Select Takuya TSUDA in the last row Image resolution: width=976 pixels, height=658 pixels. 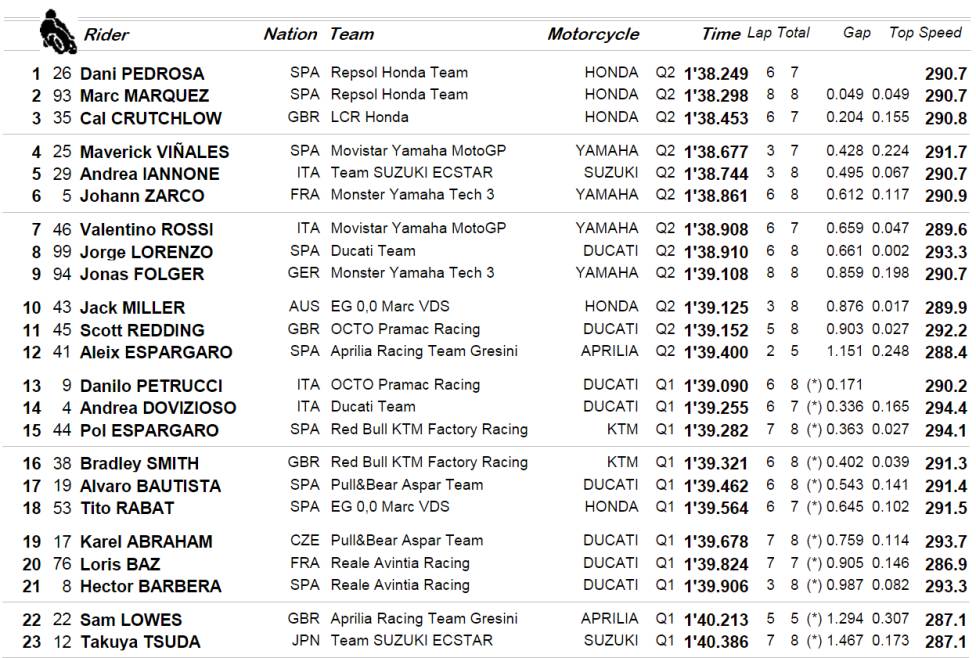pyautogui.click(x=140, y=642)
